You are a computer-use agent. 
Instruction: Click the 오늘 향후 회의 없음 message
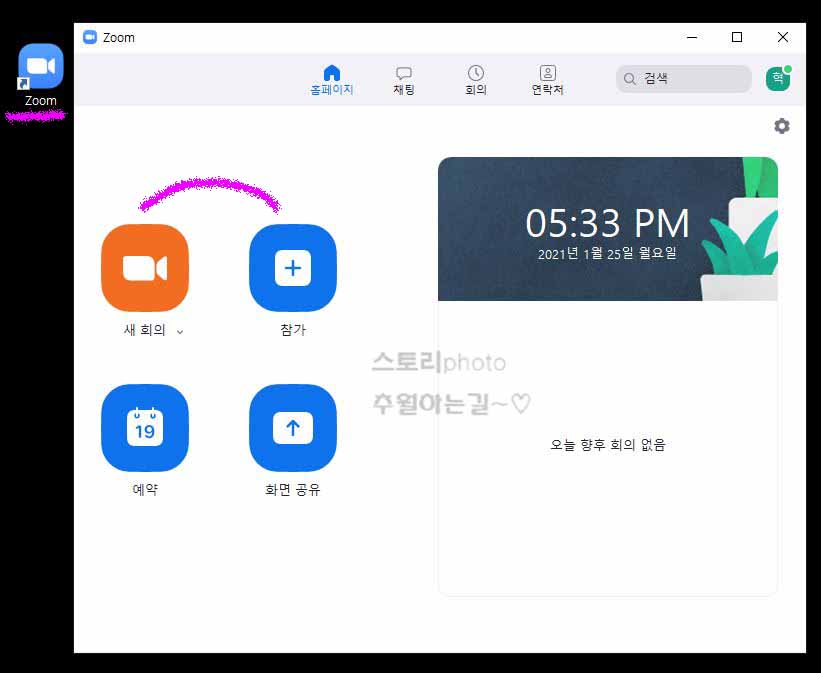click(607, 445)
